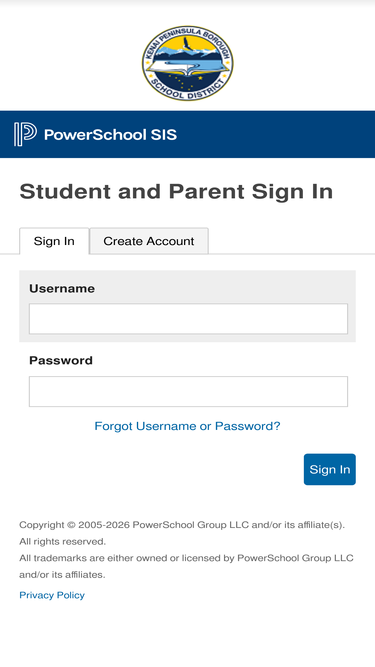Switch to the Create Account tab

pos(149,241)
